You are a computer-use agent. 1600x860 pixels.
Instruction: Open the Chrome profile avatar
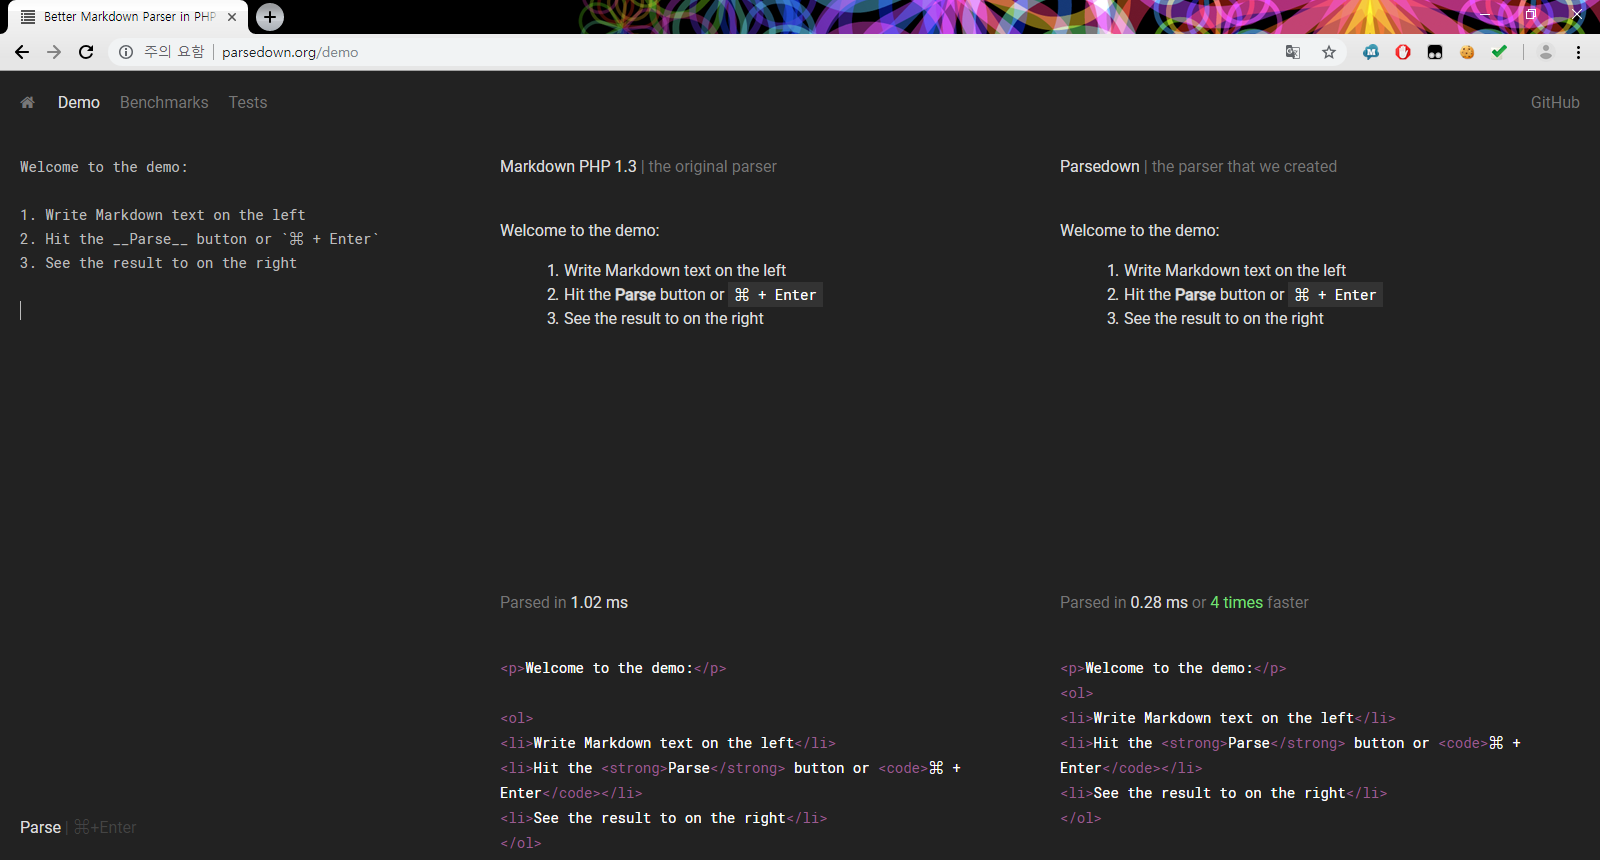[1546, 52]
